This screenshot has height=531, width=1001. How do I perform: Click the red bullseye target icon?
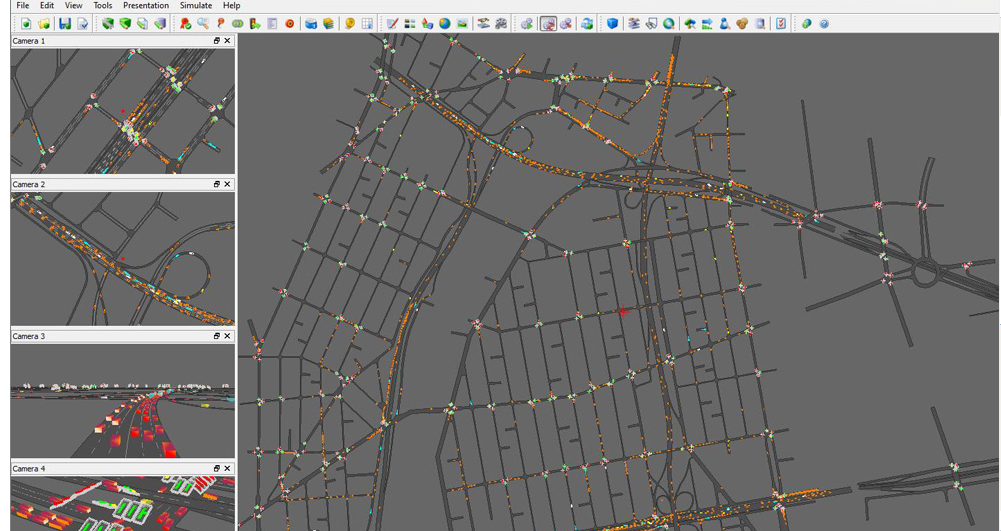pos(290,24)
